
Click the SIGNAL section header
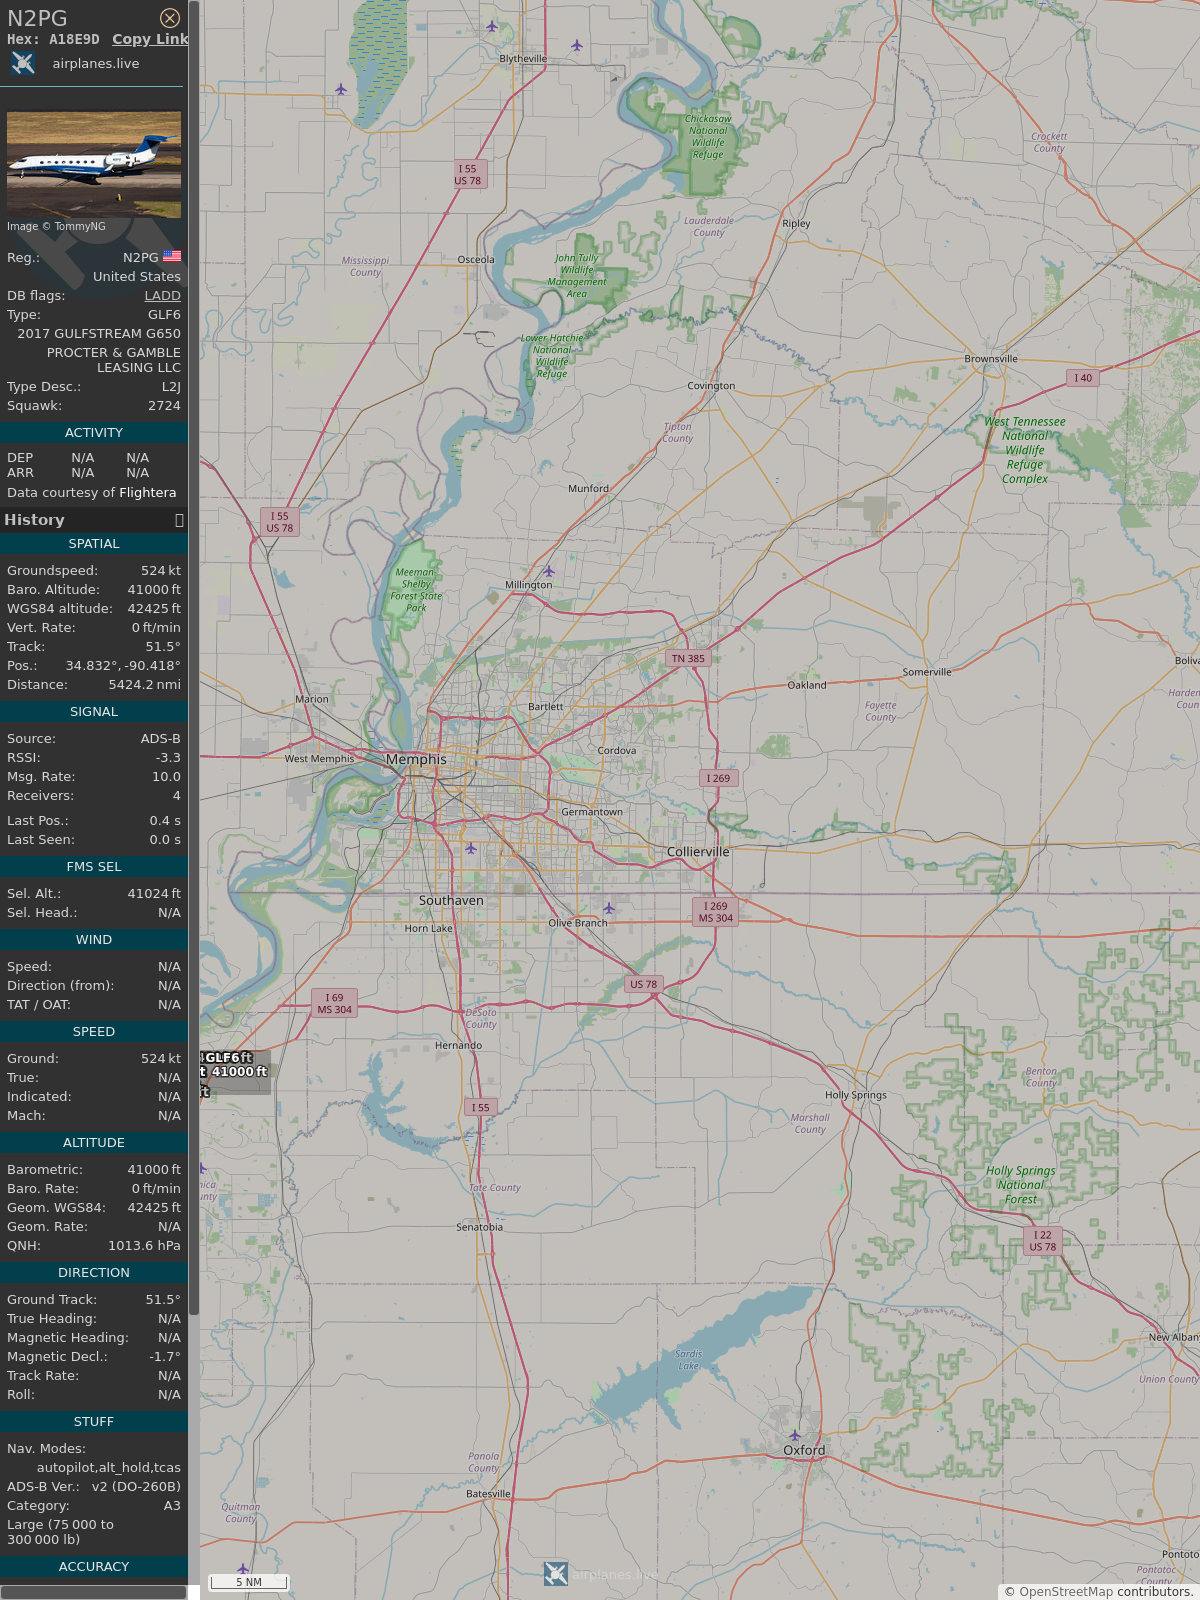tap(94, 712)
